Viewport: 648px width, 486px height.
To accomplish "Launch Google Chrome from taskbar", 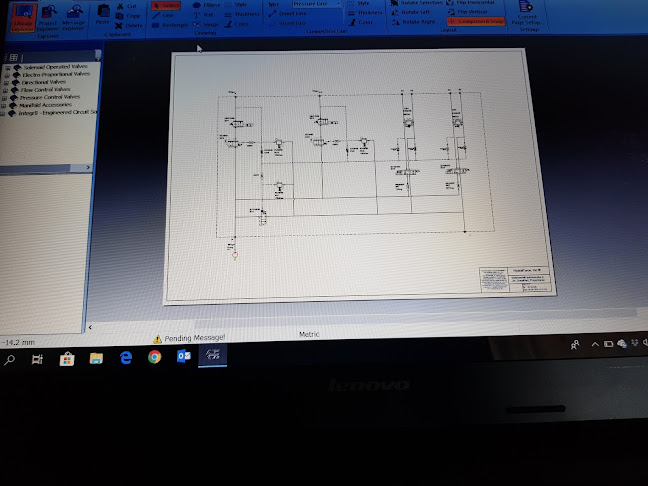I will click(155, 356).
